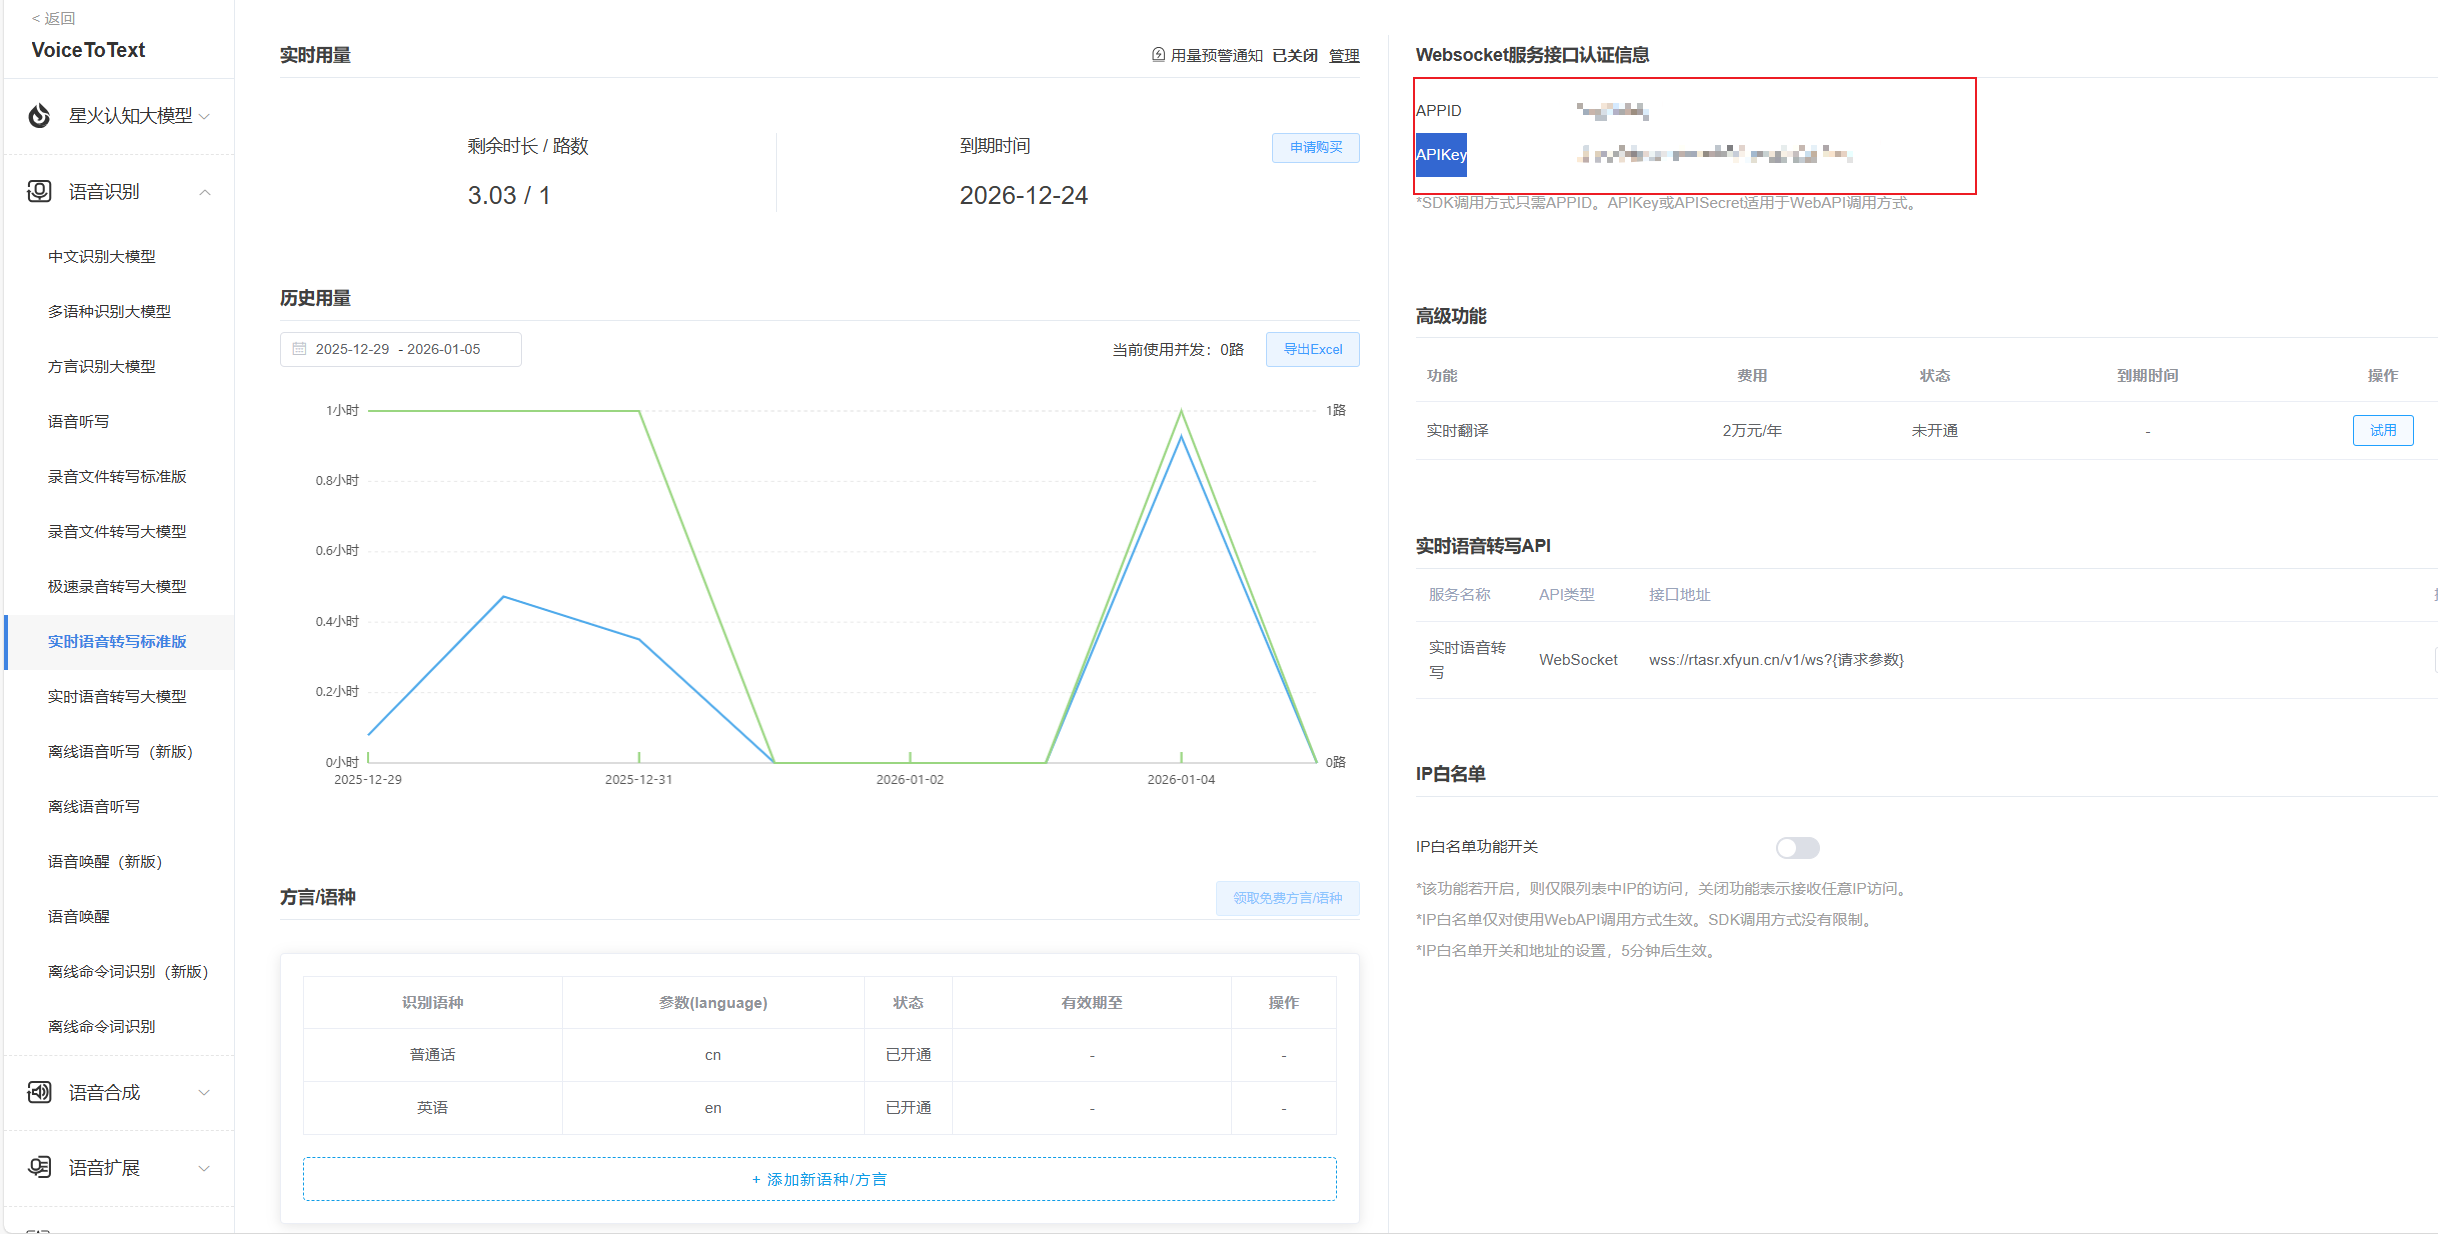Select 语音听写 in the sidebar

(x=79, y=421)
